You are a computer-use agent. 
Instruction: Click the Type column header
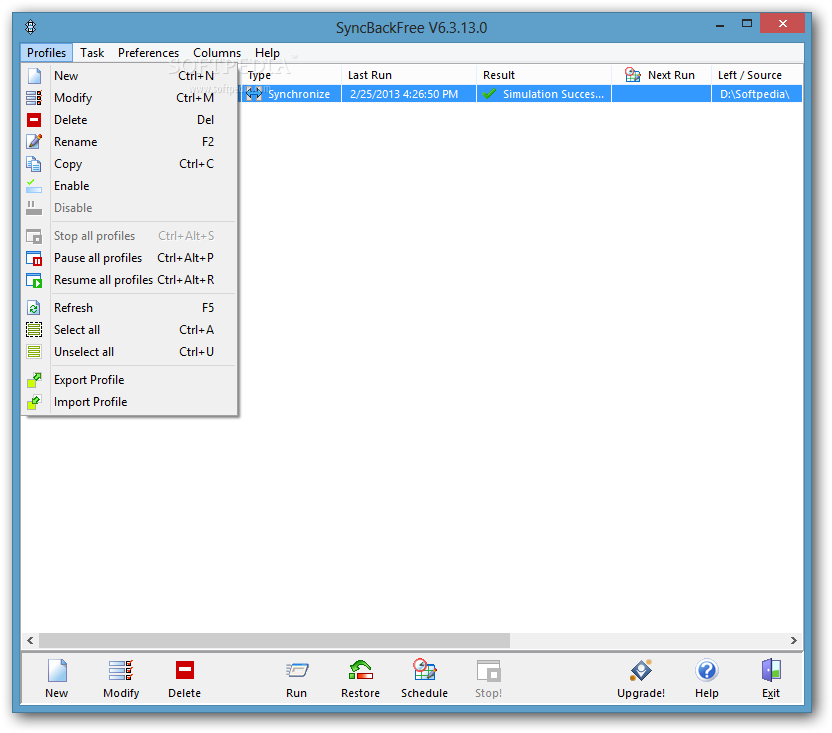coord(290,75)
